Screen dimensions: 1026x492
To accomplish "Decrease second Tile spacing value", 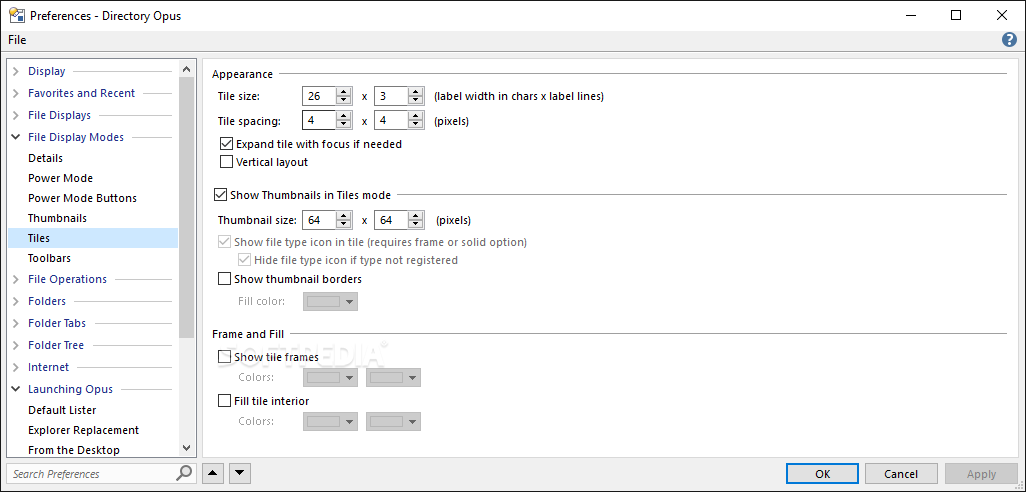I will point(416,125).
